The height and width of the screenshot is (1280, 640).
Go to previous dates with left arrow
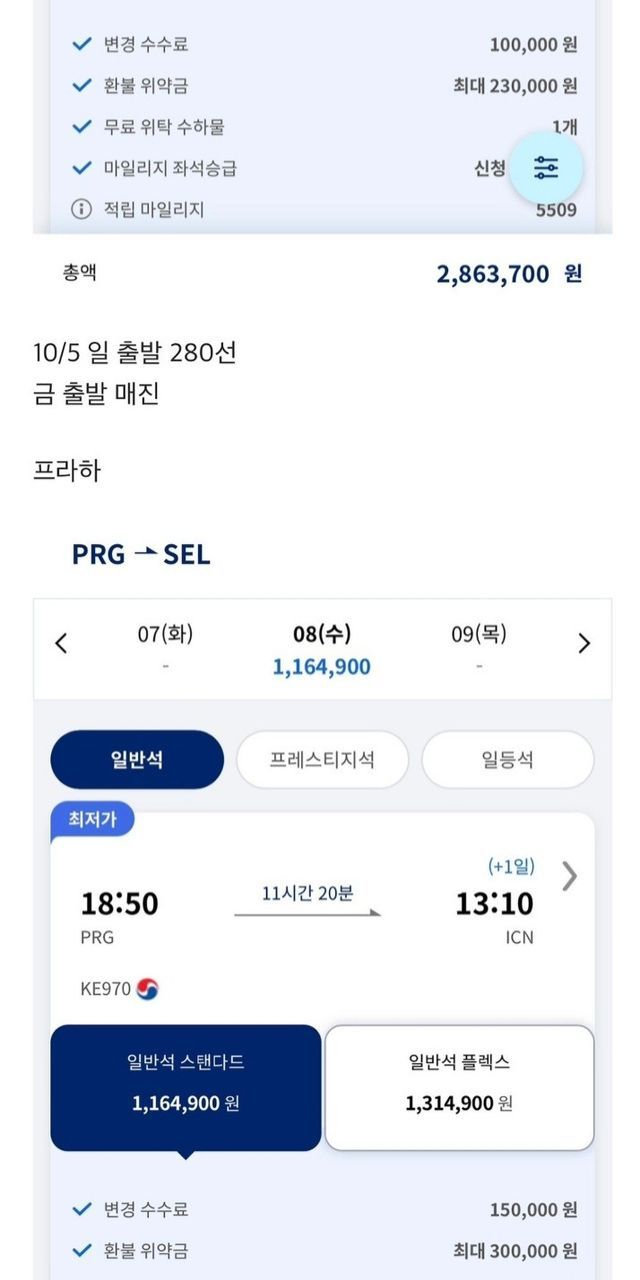(x=61, y=643)
